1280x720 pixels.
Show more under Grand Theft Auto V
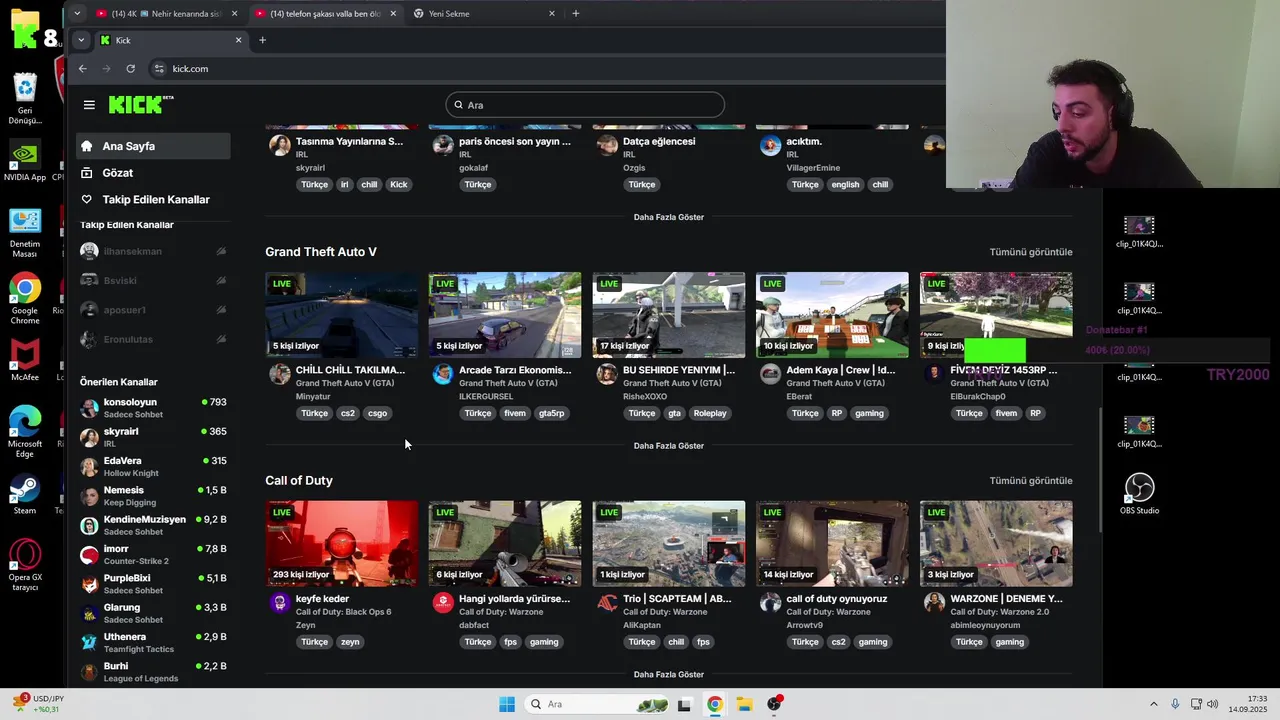(x=668, y=446)
